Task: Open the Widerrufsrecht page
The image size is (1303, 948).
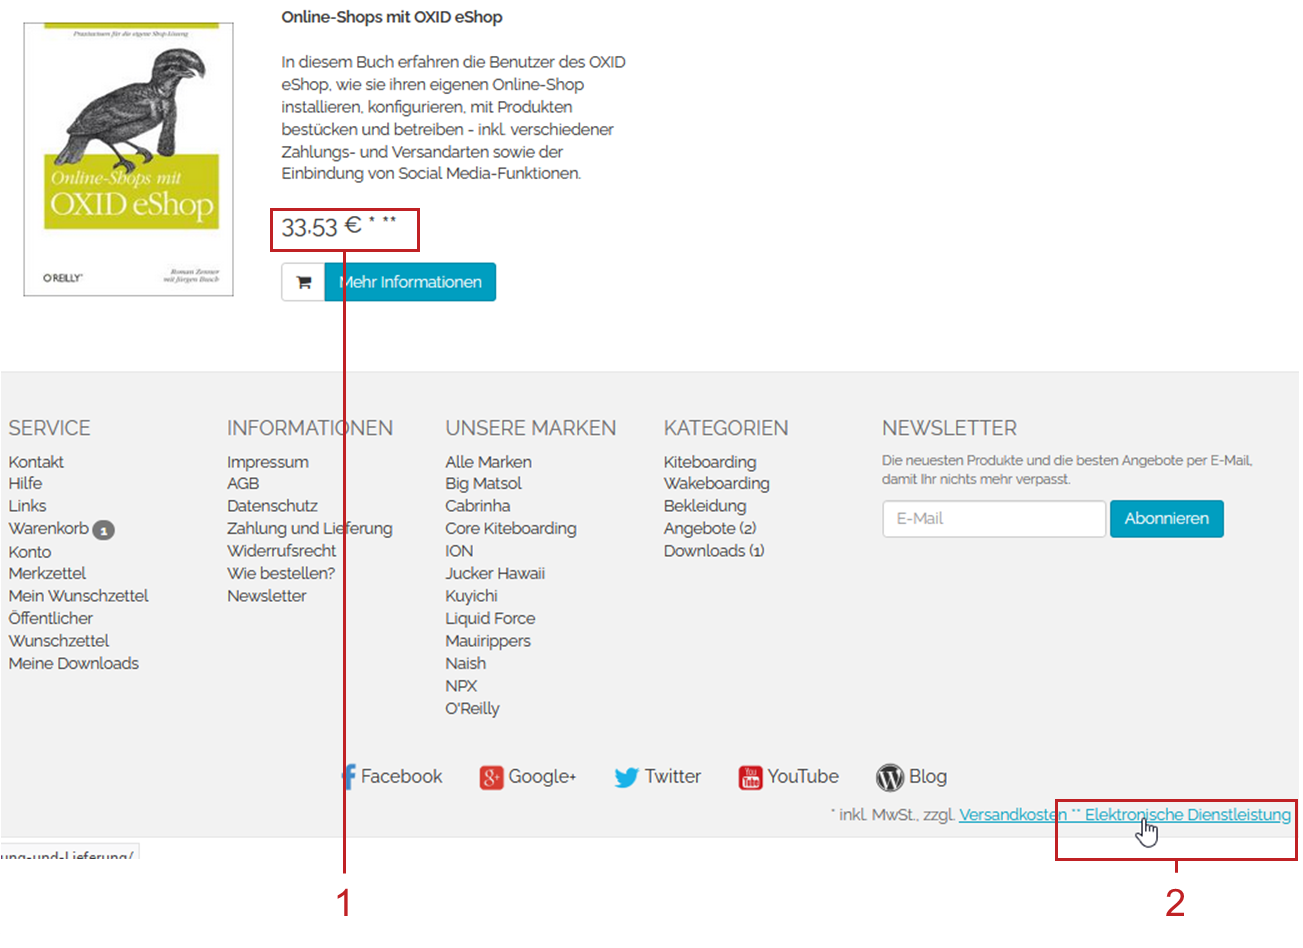Action: tap(282, 551)
